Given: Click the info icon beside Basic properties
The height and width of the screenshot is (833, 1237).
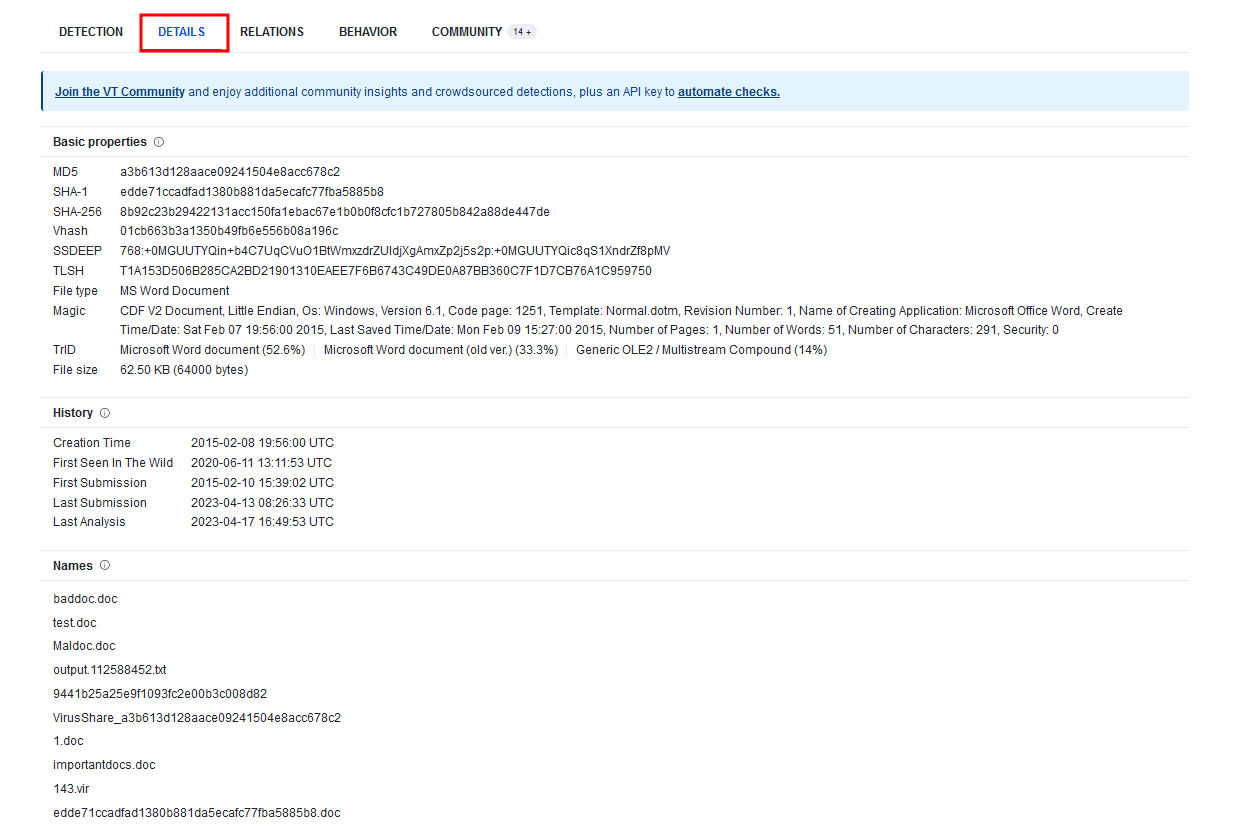Looking at the screenshot, I should [157, 141].
